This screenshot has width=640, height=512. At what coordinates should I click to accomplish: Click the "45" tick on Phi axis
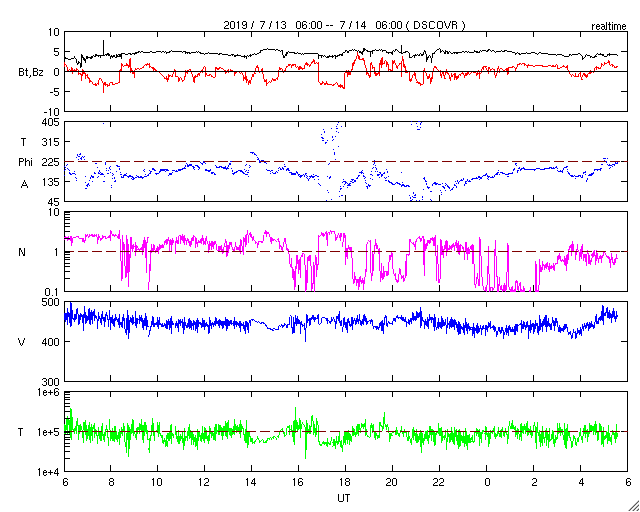tap(53, 202)
